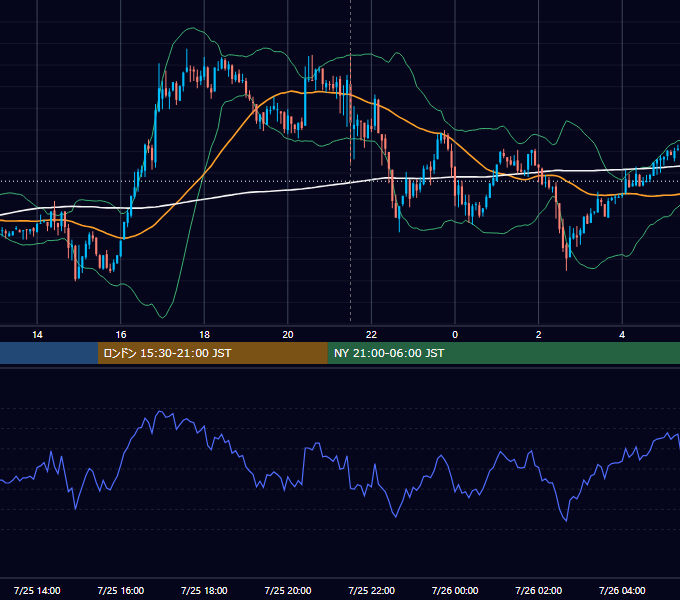The height and width of the screenshot is (600, 680).
Task: Click the ロンドン 15:30-21:00 JST session bar
Action: click(x=212, y=353)
